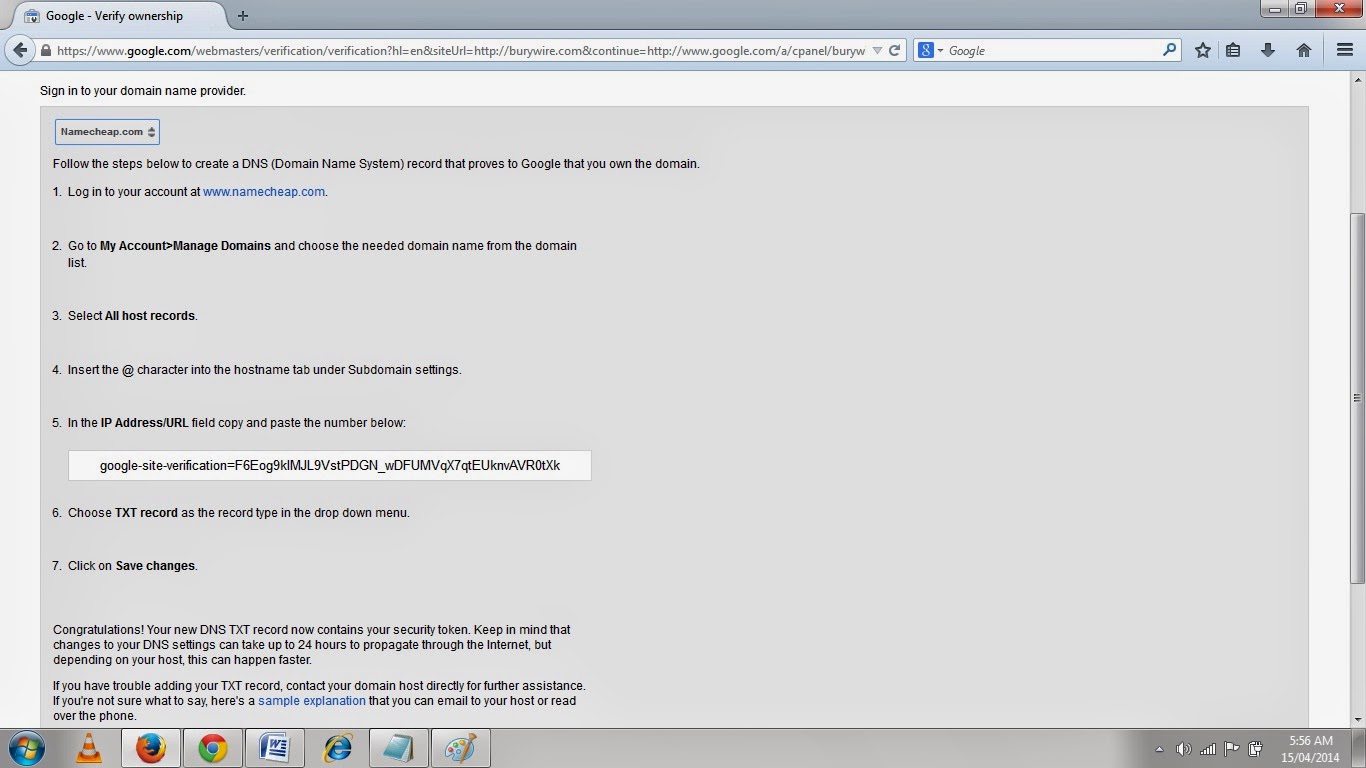Viewport: 1366px width, 768px height.
Task: Go to the Firefox home page icon
Action: click(x=1304, y=50)
